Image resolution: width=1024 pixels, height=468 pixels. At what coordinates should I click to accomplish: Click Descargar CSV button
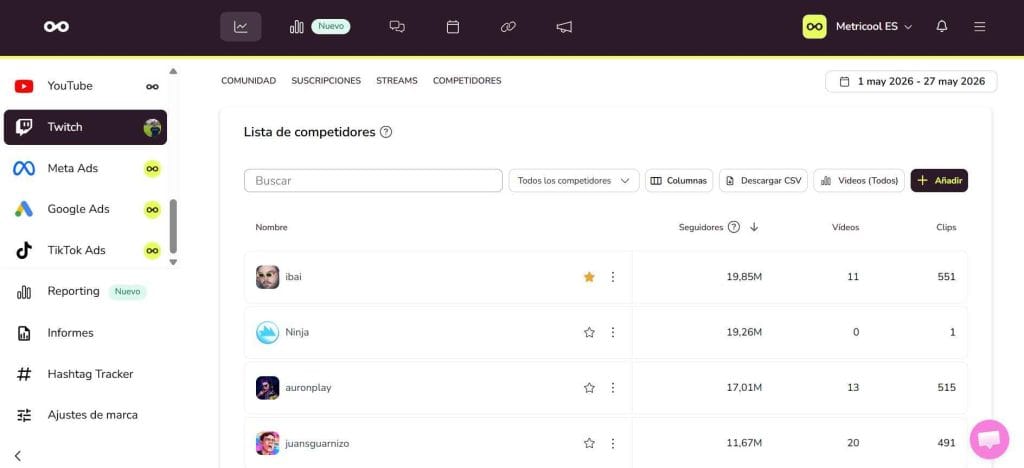[763, 181]
